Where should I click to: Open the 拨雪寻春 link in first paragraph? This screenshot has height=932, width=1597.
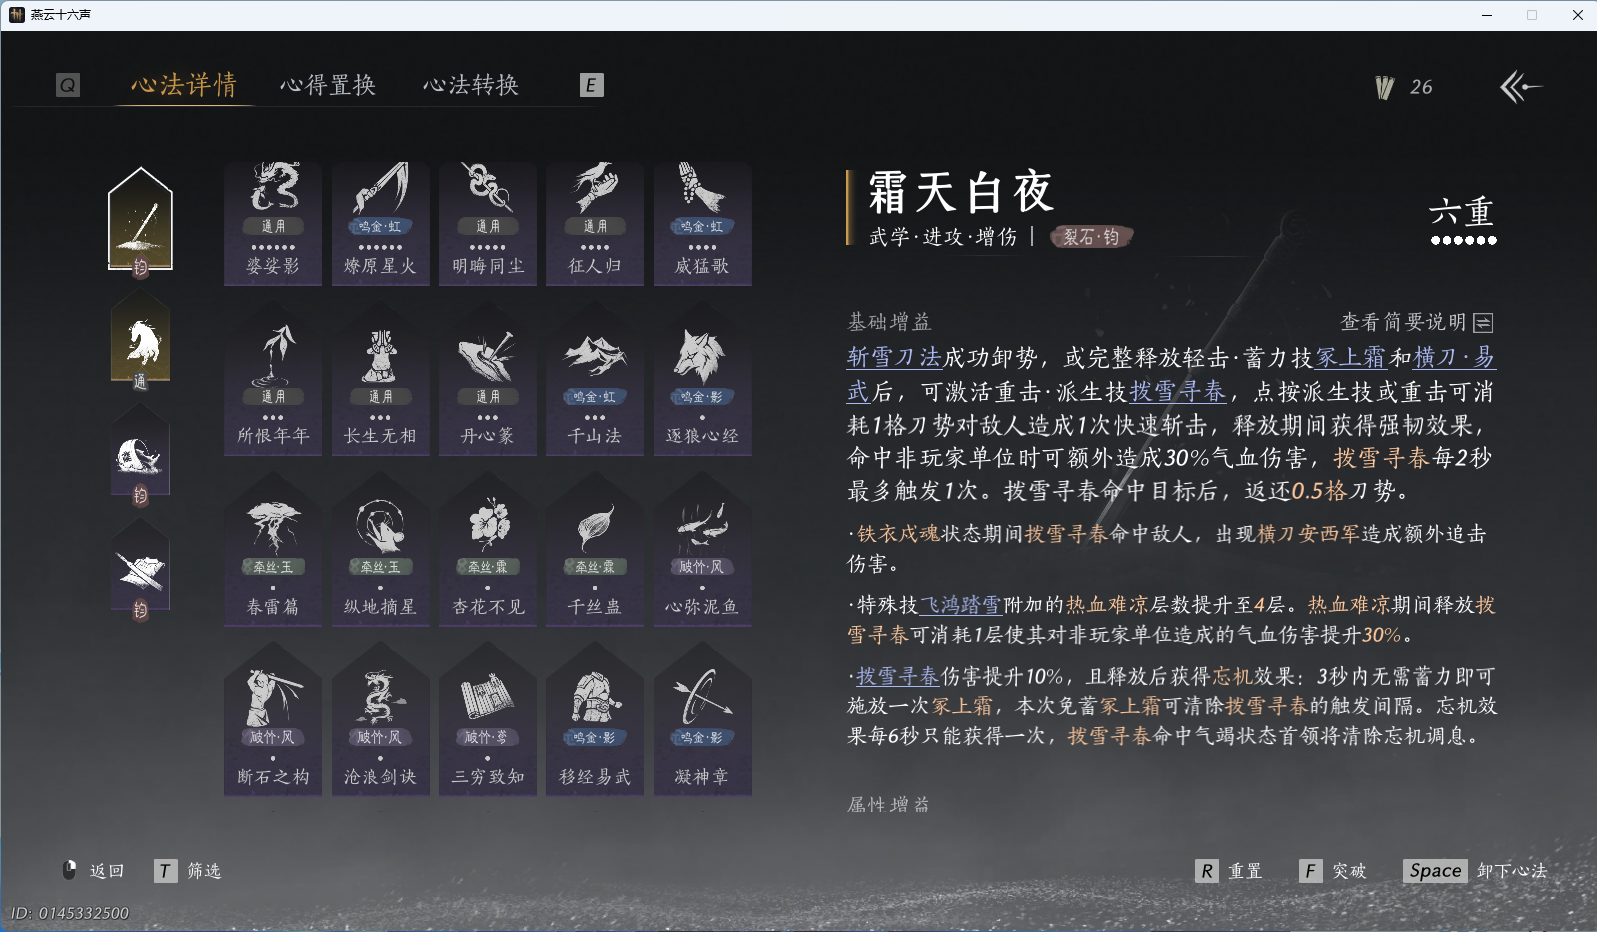[x=1179, y=392]
